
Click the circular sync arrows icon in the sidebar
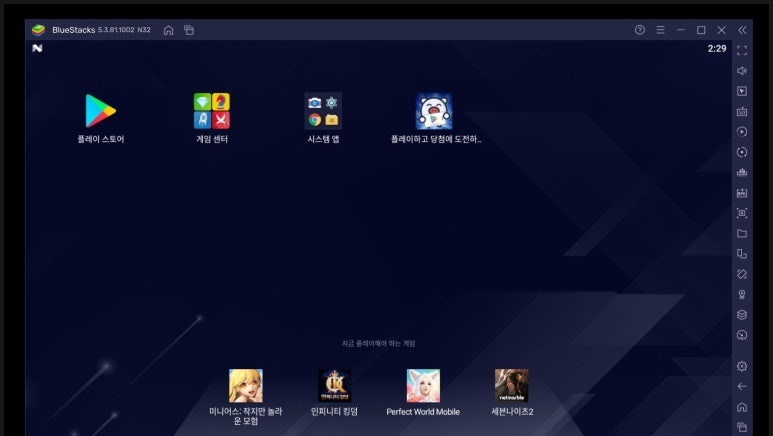742,152
